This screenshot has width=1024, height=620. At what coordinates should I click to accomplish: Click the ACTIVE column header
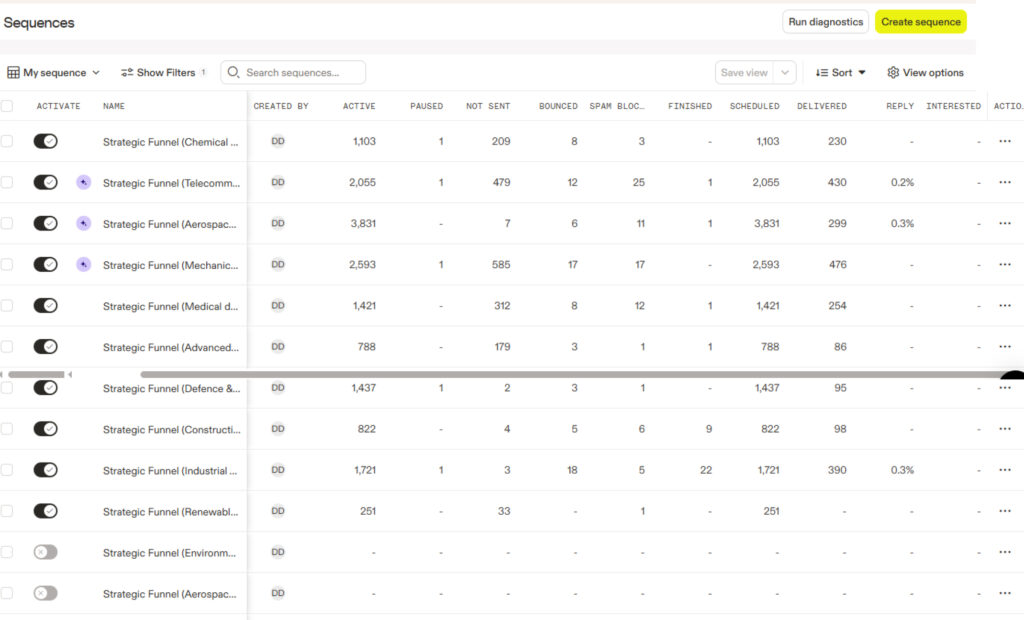click(x=359, y=106)
